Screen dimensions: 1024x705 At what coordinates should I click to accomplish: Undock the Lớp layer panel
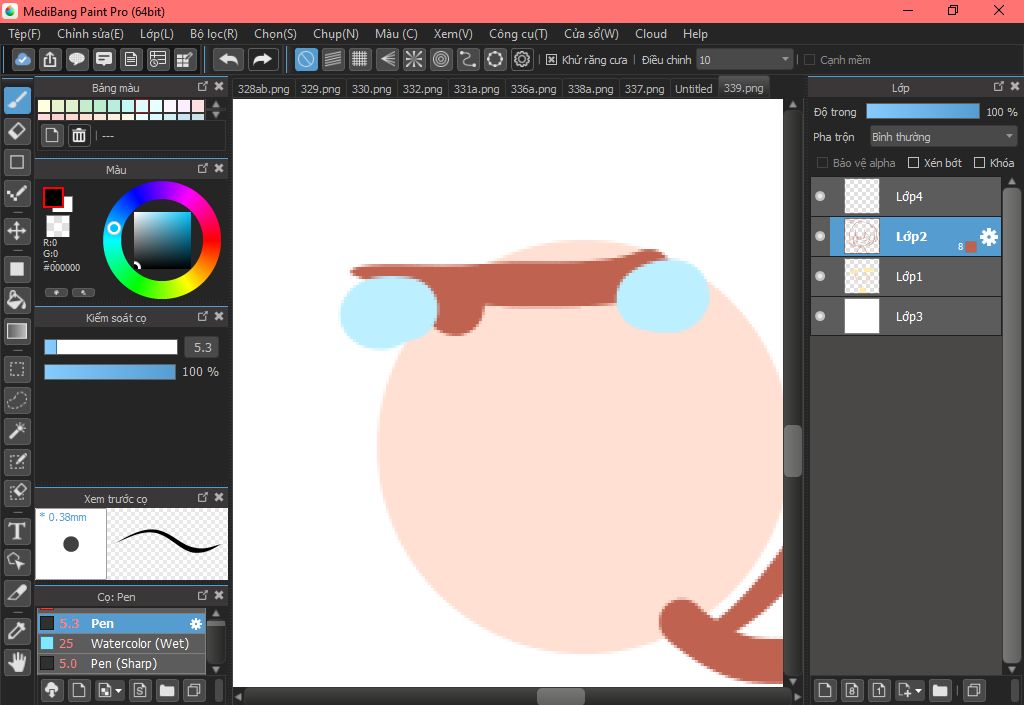click(x=999, y=86)
